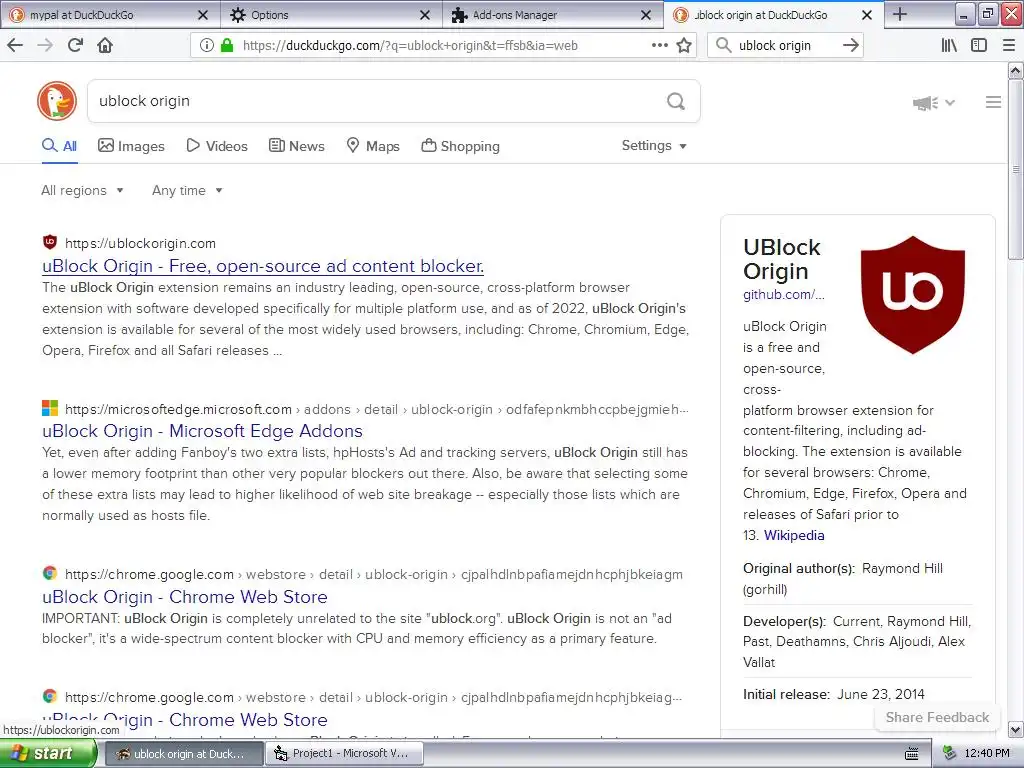Screen dimensions: 1024x768
Task: Toggle the sidebar view icon
Action: (978, 45)
